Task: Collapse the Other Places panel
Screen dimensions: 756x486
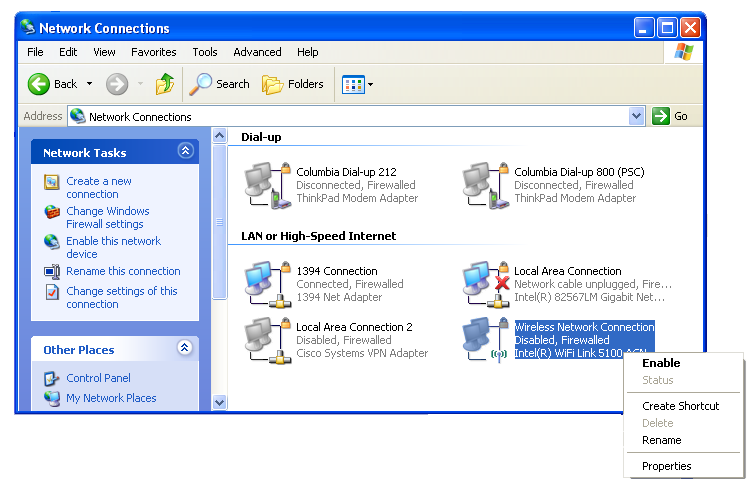Action: coord(184,349)
